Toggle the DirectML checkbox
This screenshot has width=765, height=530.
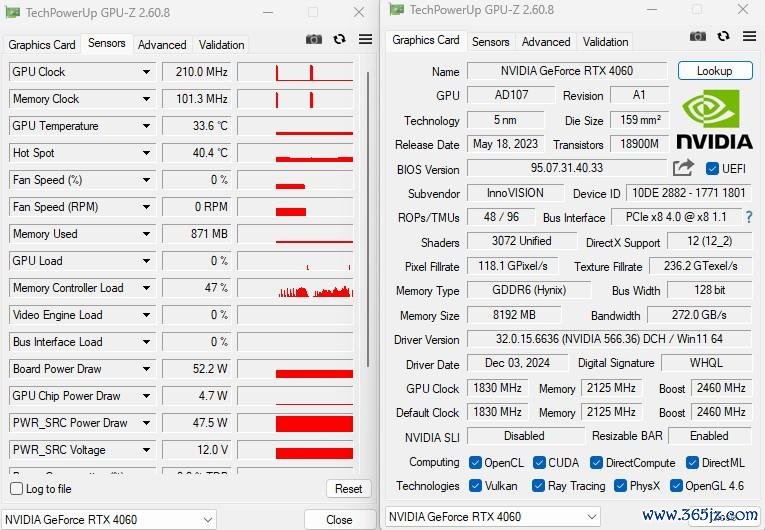click(x=692, y=462)
